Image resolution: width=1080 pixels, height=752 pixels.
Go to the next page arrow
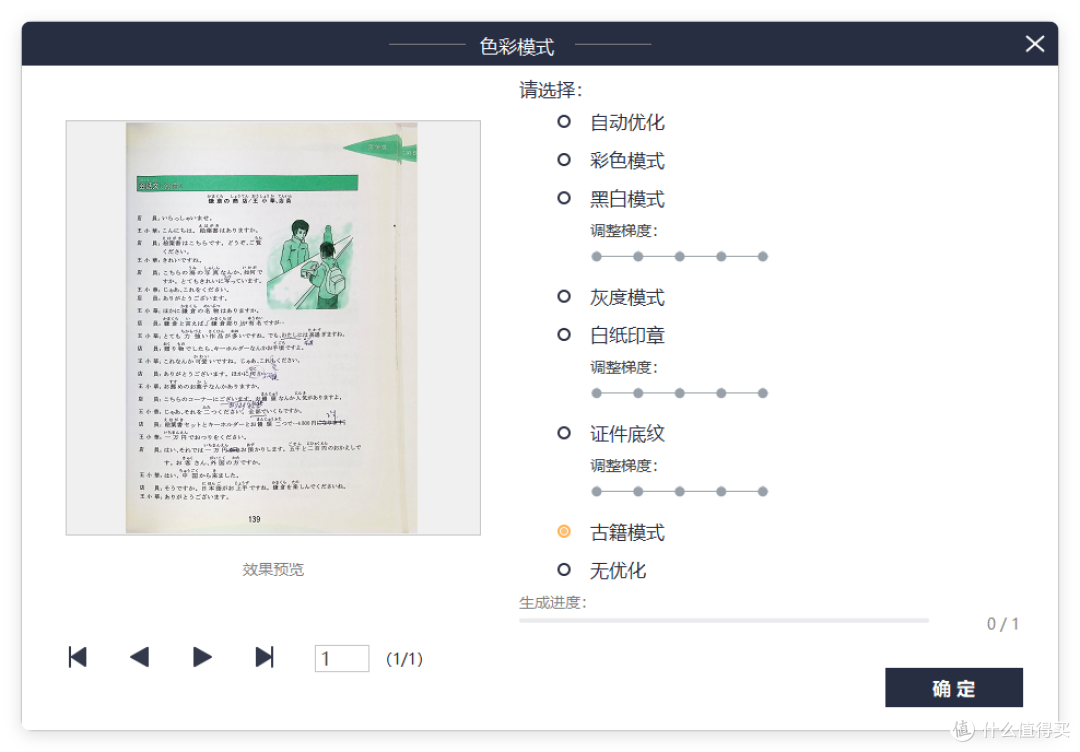[x=202, y=657]
